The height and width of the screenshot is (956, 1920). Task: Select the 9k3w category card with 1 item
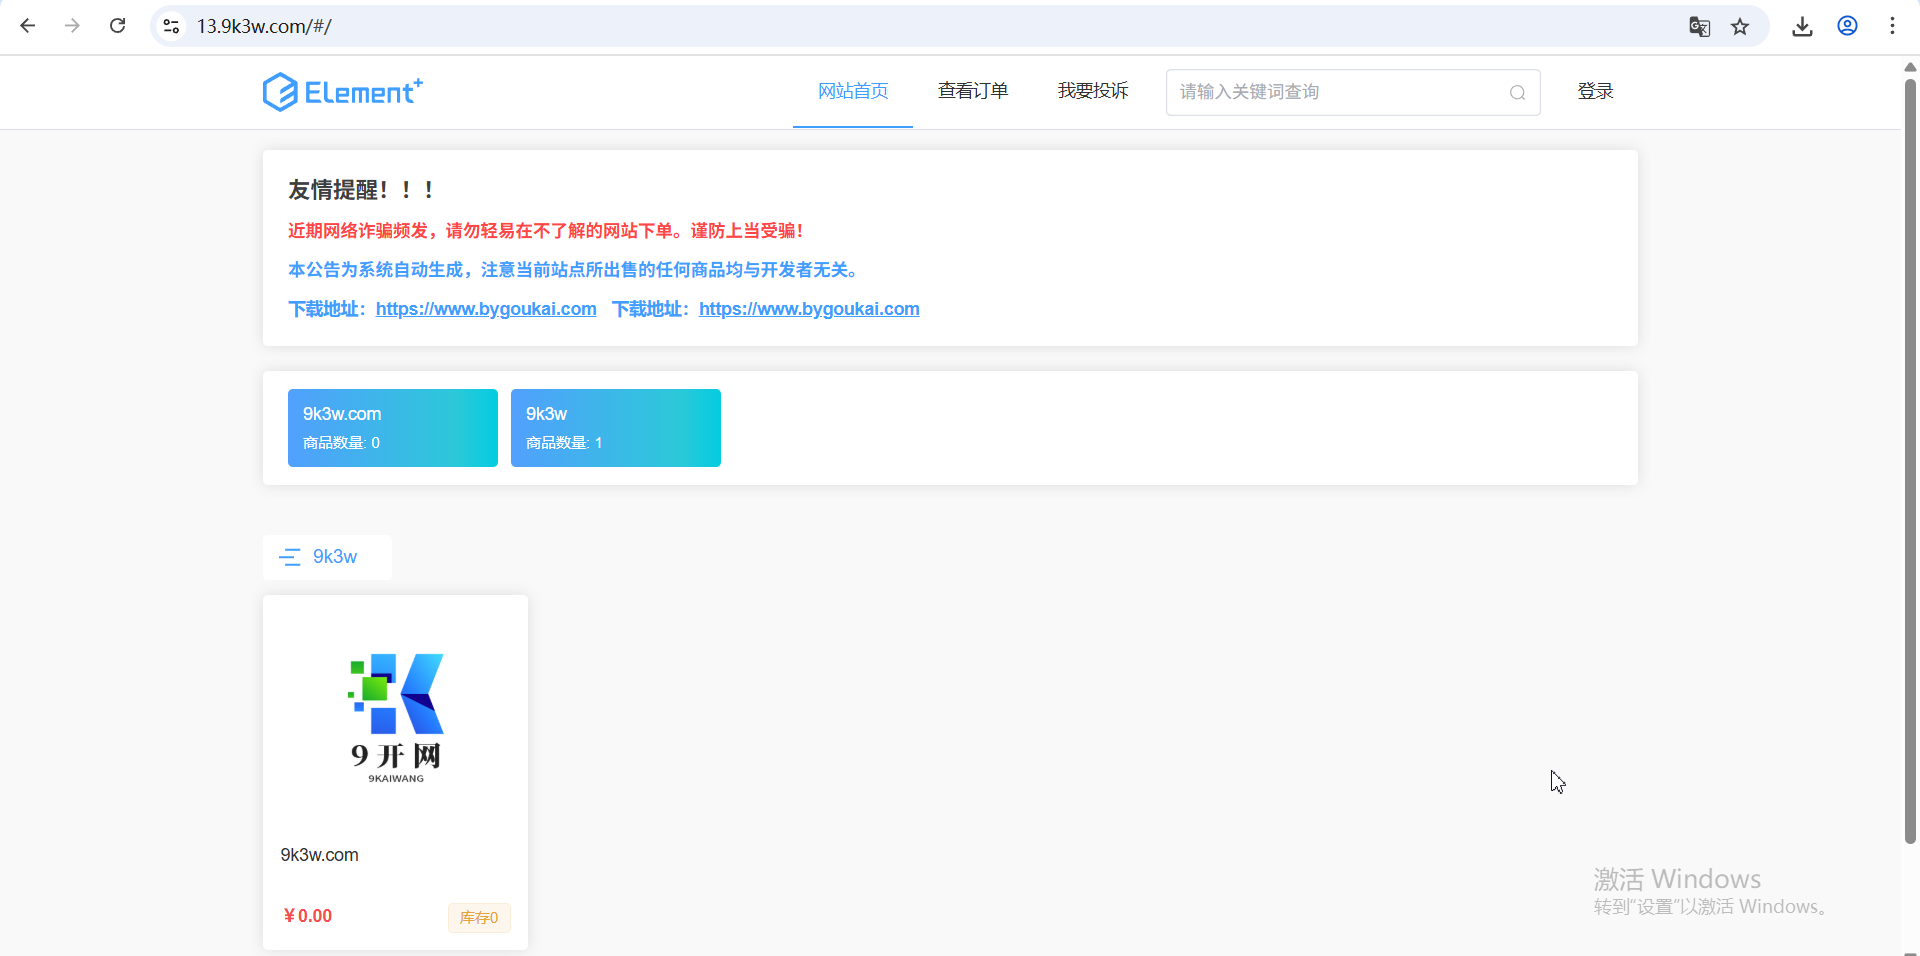click(616, 428)
